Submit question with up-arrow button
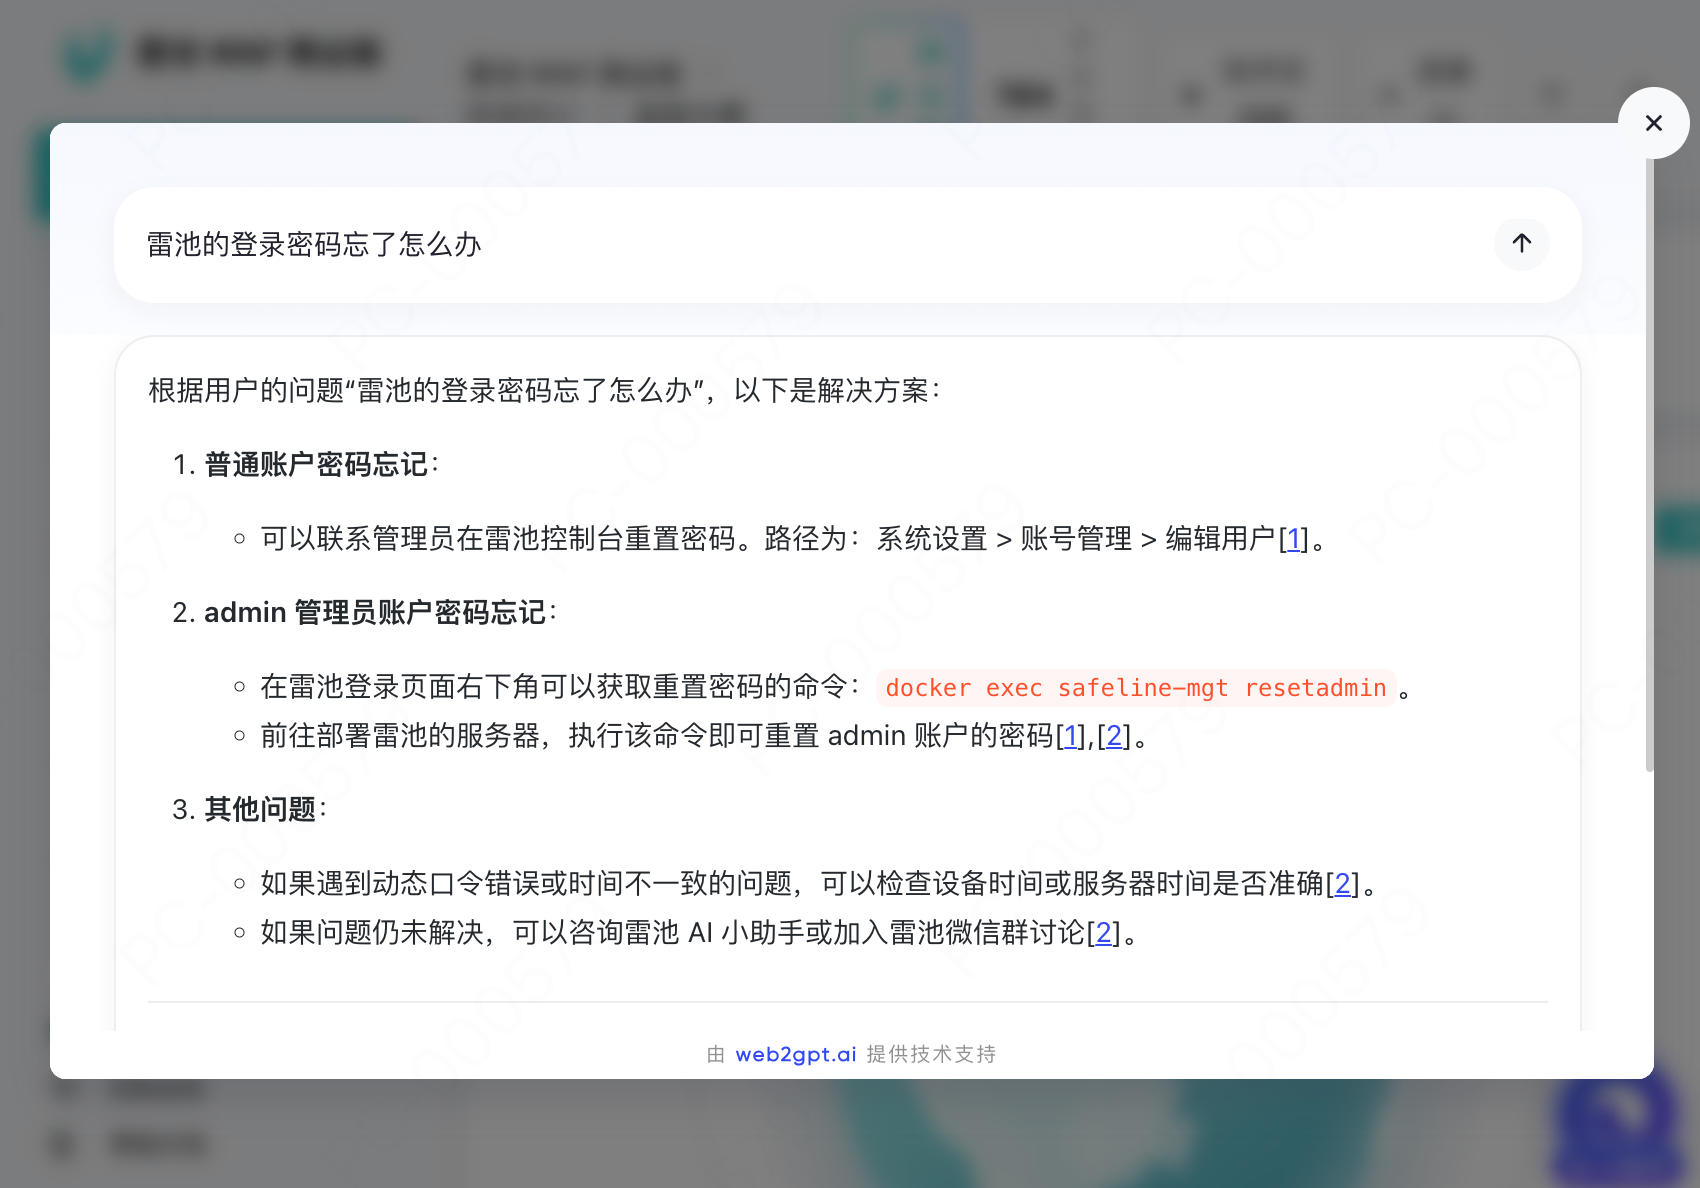The height and width of the screenshot is (1188, 1700). [x=1521, y=243]
